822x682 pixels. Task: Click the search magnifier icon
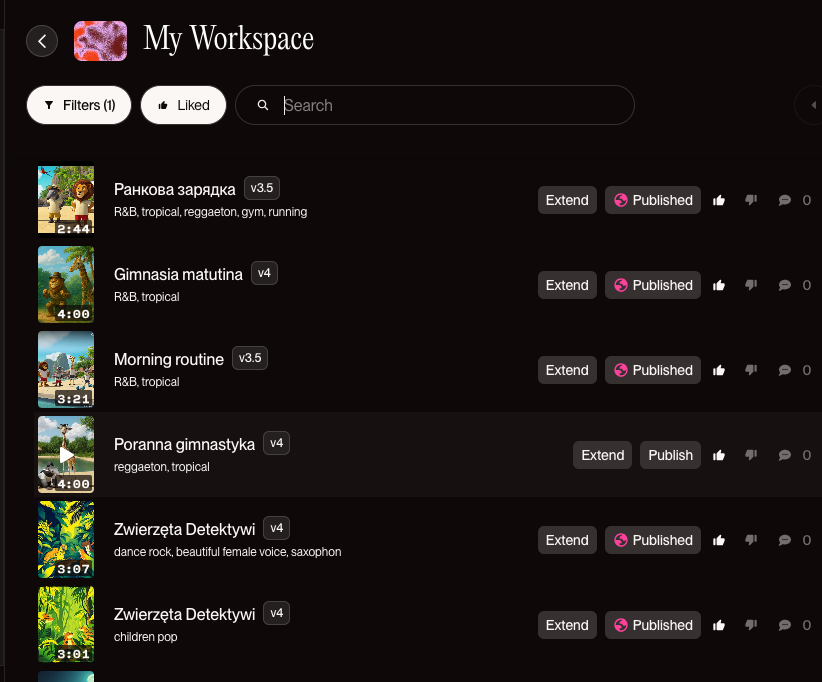263,105
